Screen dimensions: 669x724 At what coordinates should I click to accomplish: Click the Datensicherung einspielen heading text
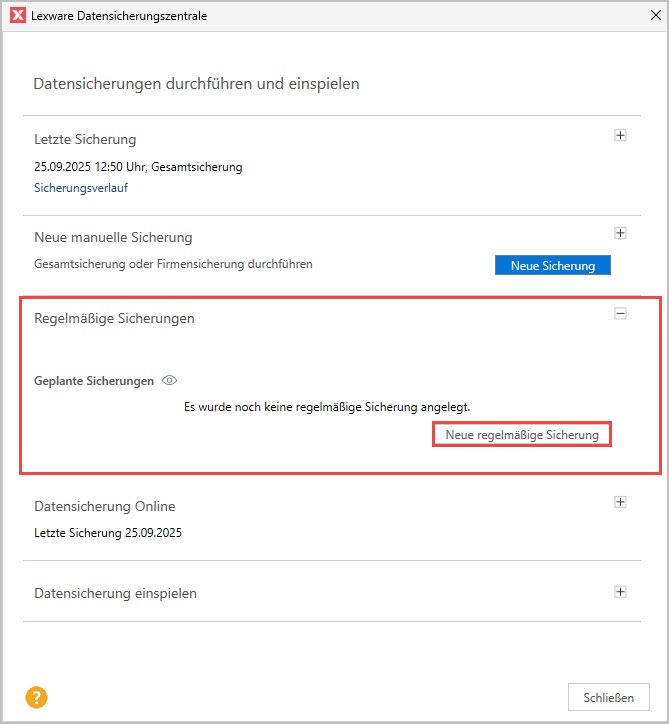[x=115, y=594]
